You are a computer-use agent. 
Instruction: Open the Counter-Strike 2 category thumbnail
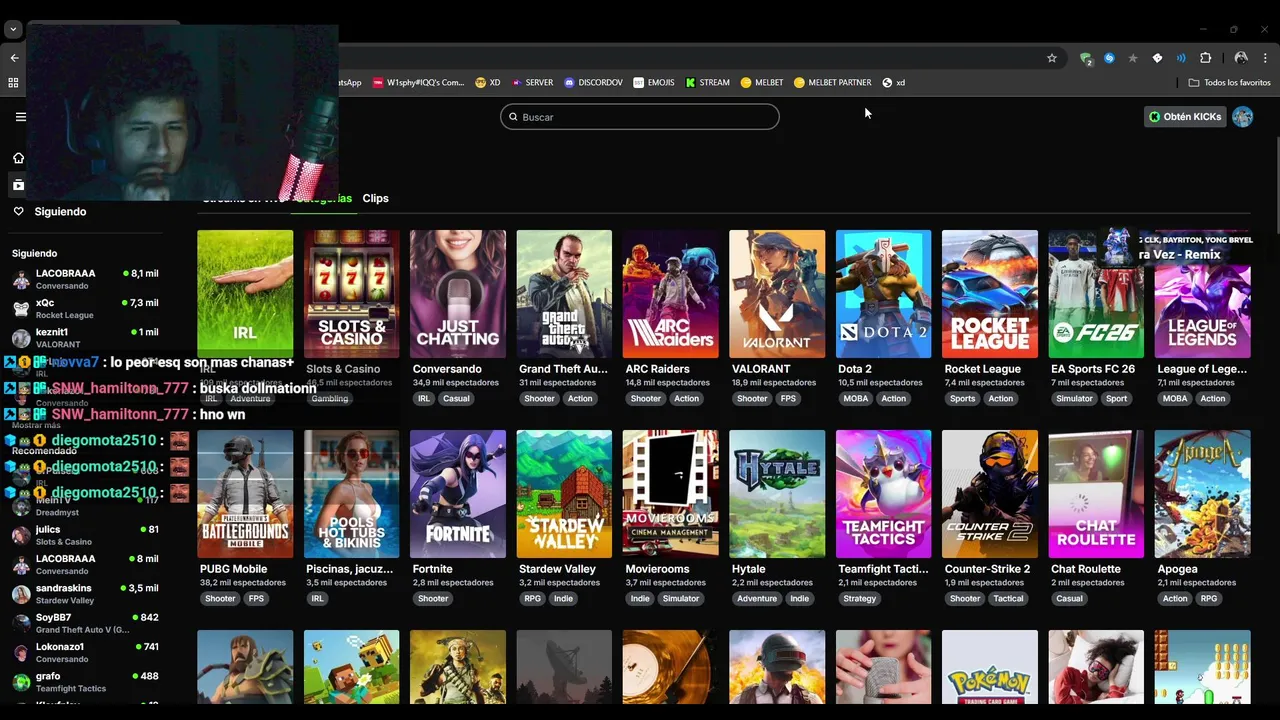click(990, 494)
